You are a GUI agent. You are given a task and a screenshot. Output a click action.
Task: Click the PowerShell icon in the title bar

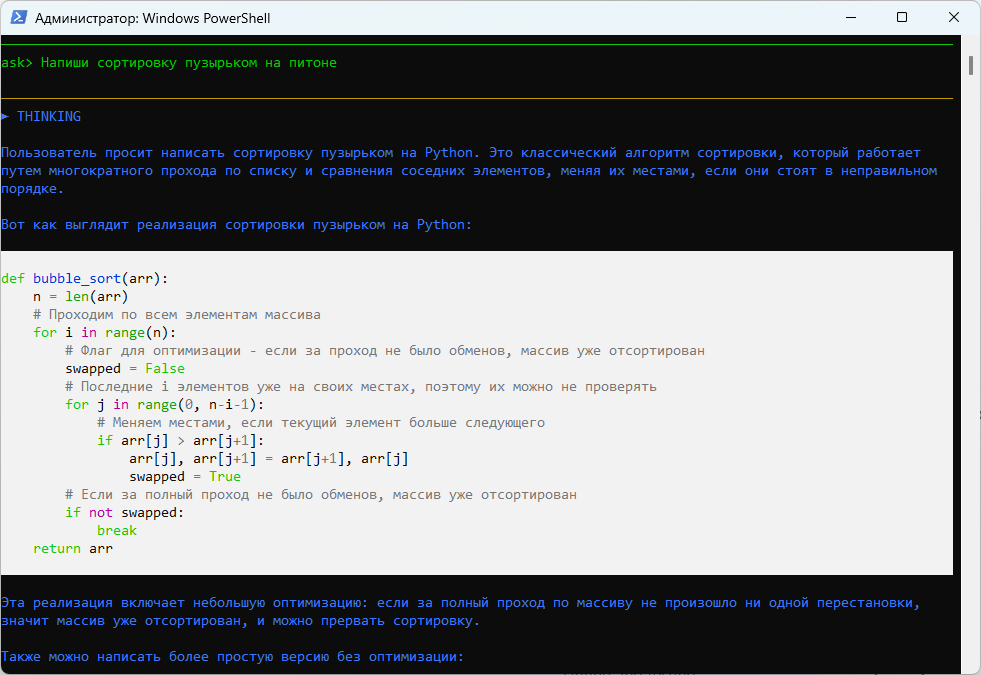click(18, 18)
